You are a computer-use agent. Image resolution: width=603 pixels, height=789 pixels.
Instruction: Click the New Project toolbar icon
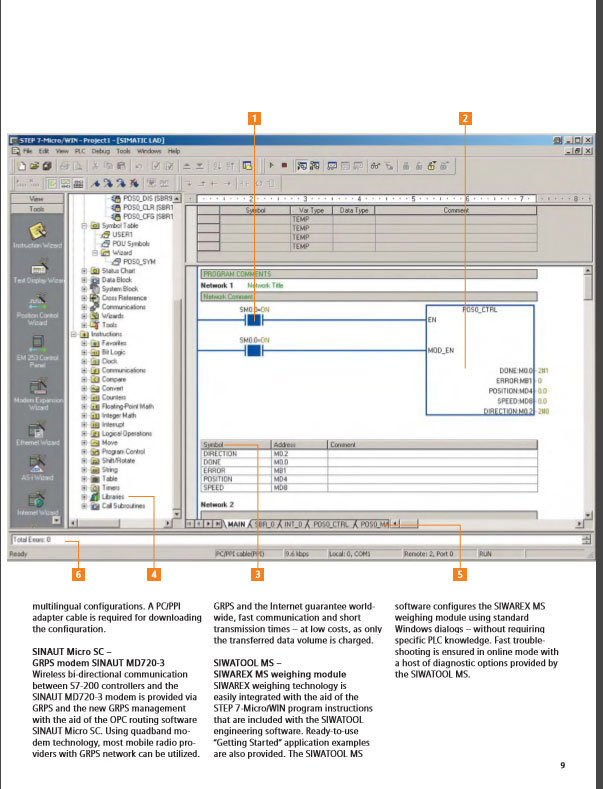[x=22, y=166]
